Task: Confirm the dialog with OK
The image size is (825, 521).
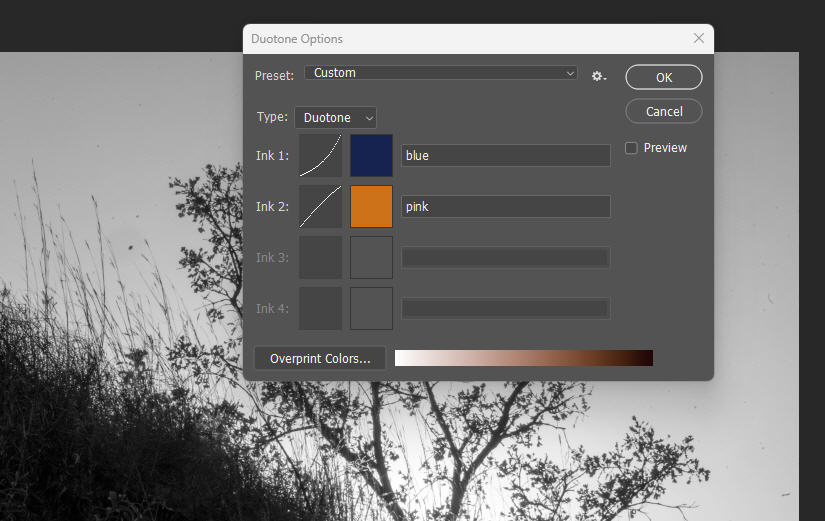Action: pyautogui.click(x=663, y=77)
